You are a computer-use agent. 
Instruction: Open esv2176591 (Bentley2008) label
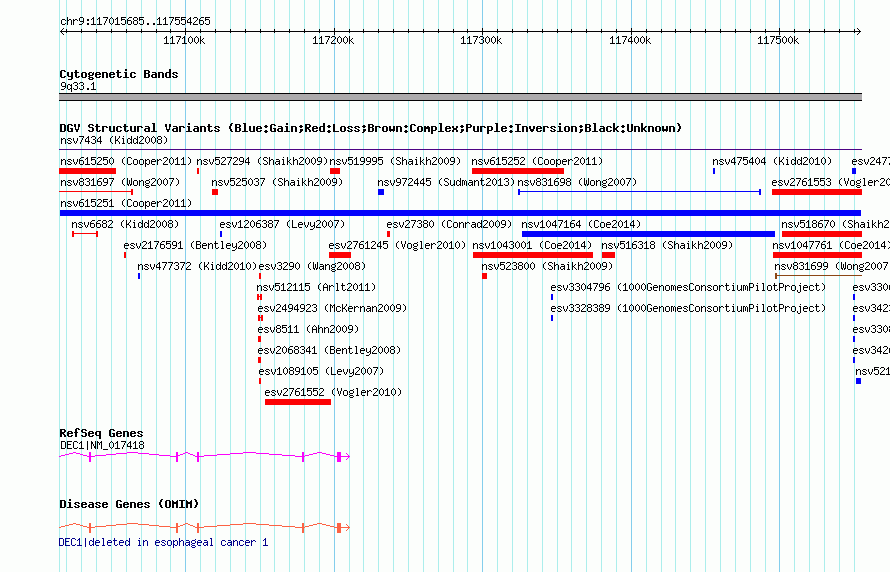pos(195,245)
